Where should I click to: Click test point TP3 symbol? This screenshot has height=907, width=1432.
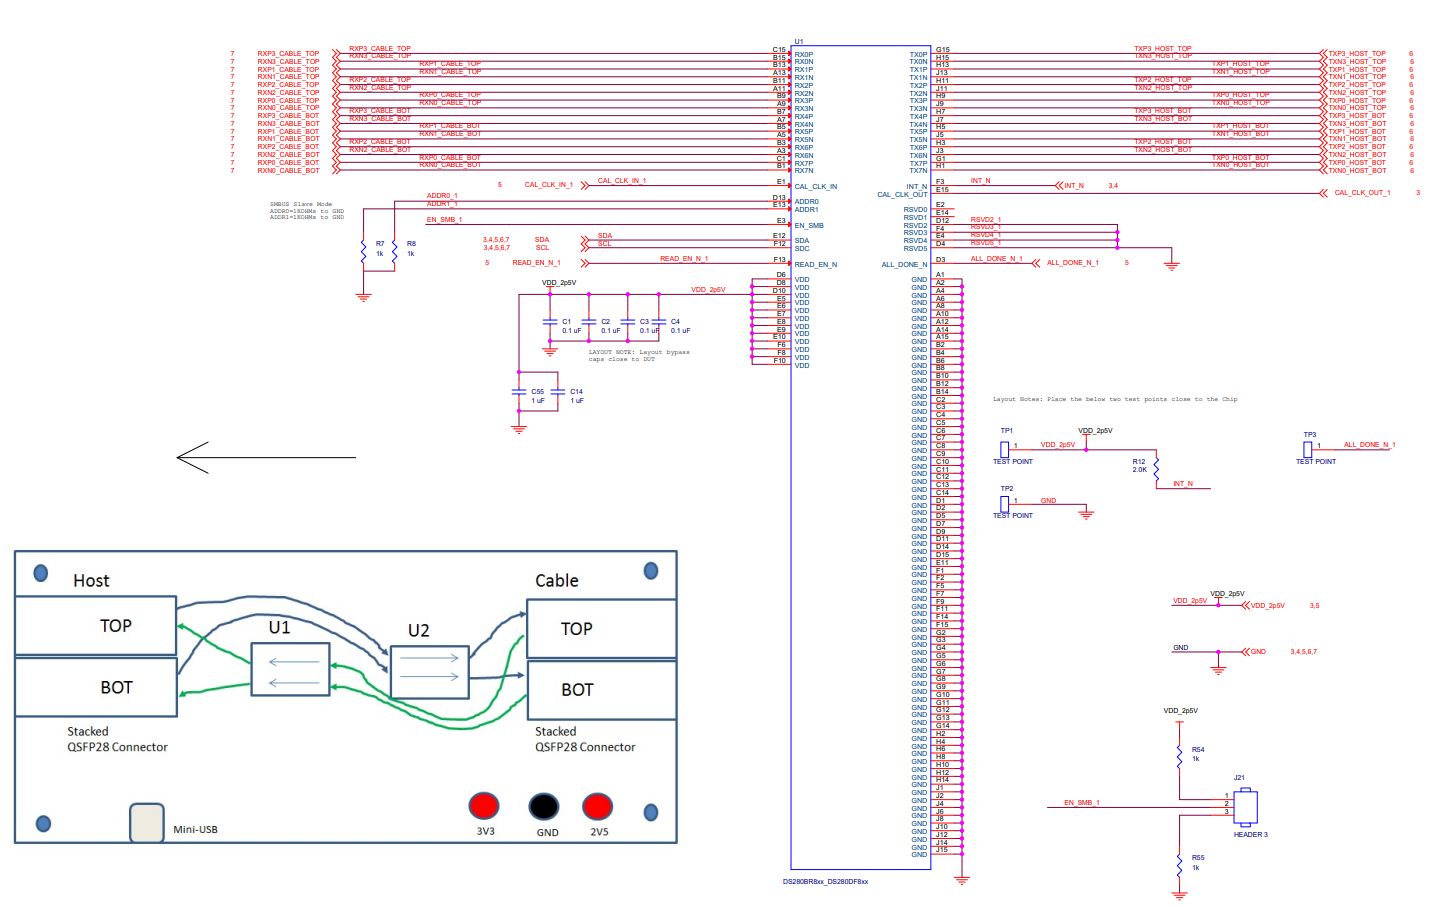1307,449
